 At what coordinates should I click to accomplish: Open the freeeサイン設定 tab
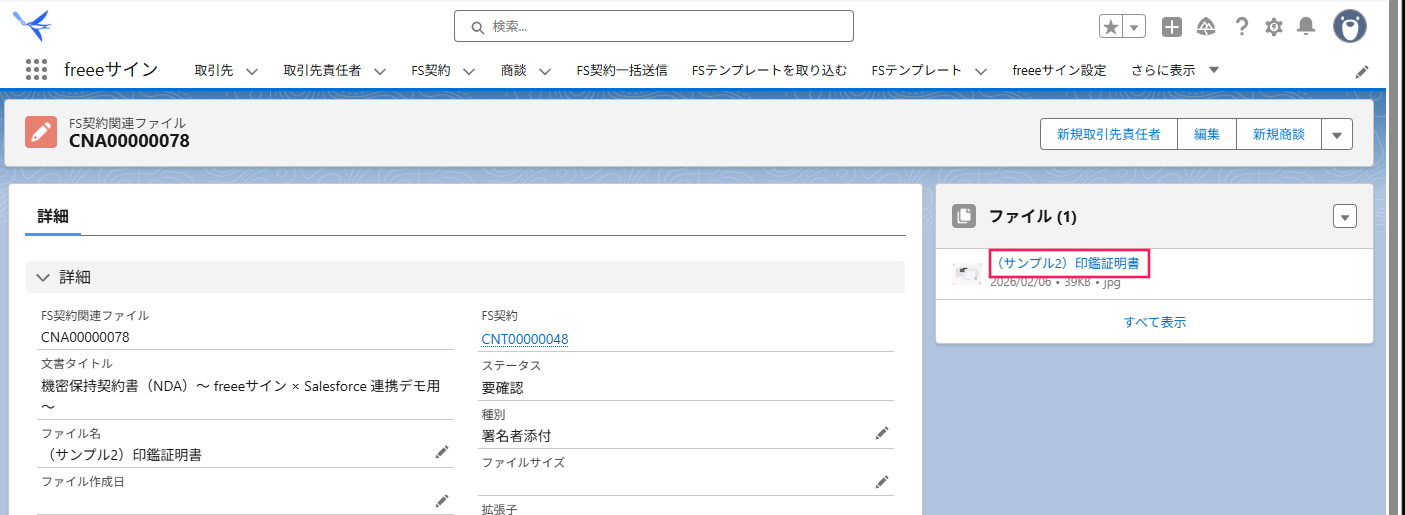[x=1059, y=70]
